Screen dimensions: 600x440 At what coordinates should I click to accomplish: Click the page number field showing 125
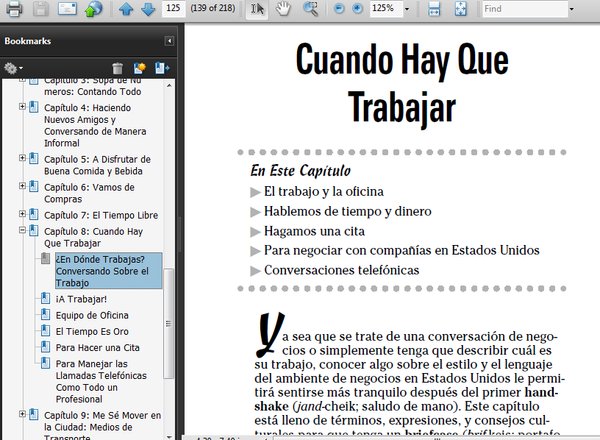pyautogui.click(x=173, y=8)
